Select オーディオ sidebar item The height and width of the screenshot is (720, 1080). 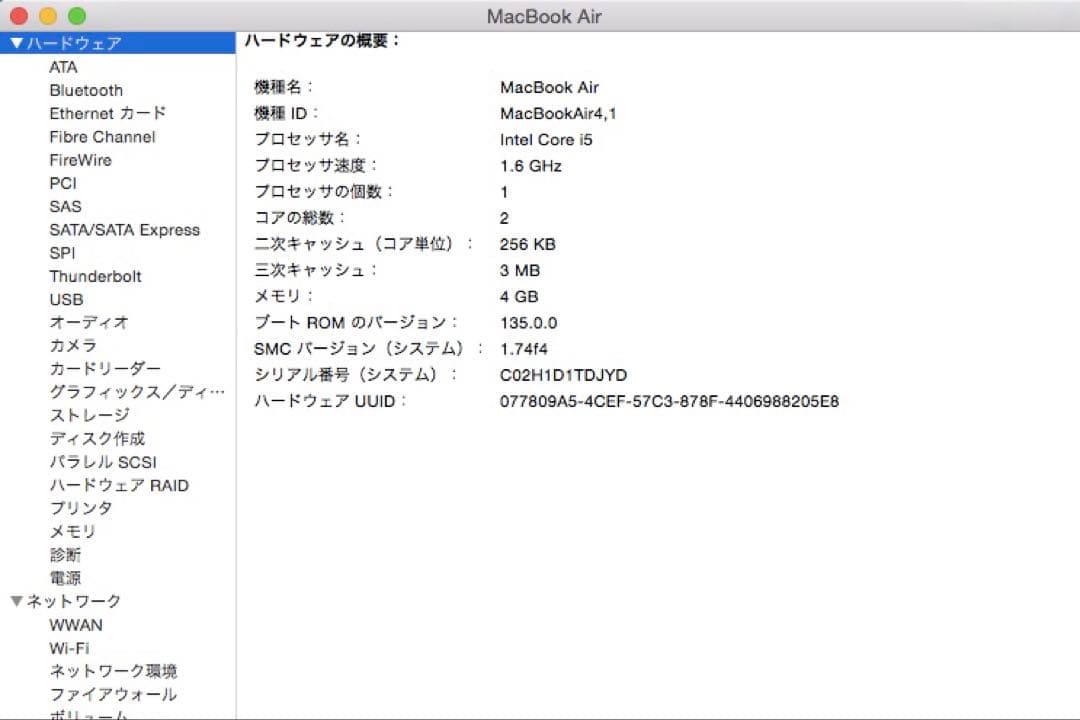89,322
